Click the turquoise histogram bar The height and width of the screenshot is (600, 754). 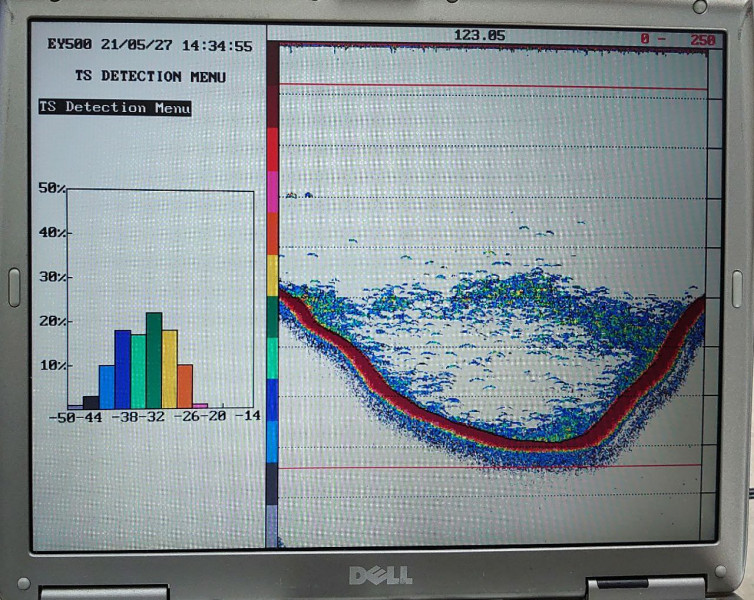(139, 371)
